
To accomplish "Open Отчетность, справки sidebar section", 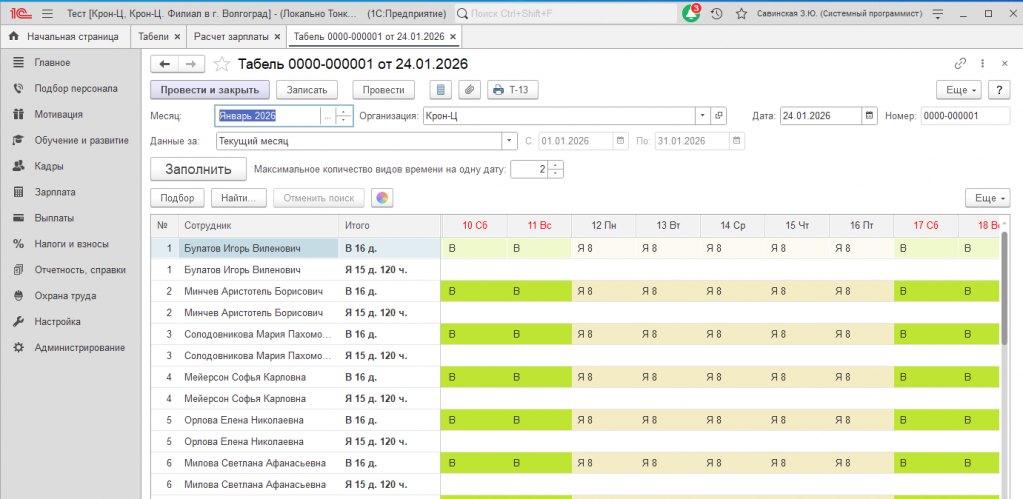I will [x=80, y=270].
